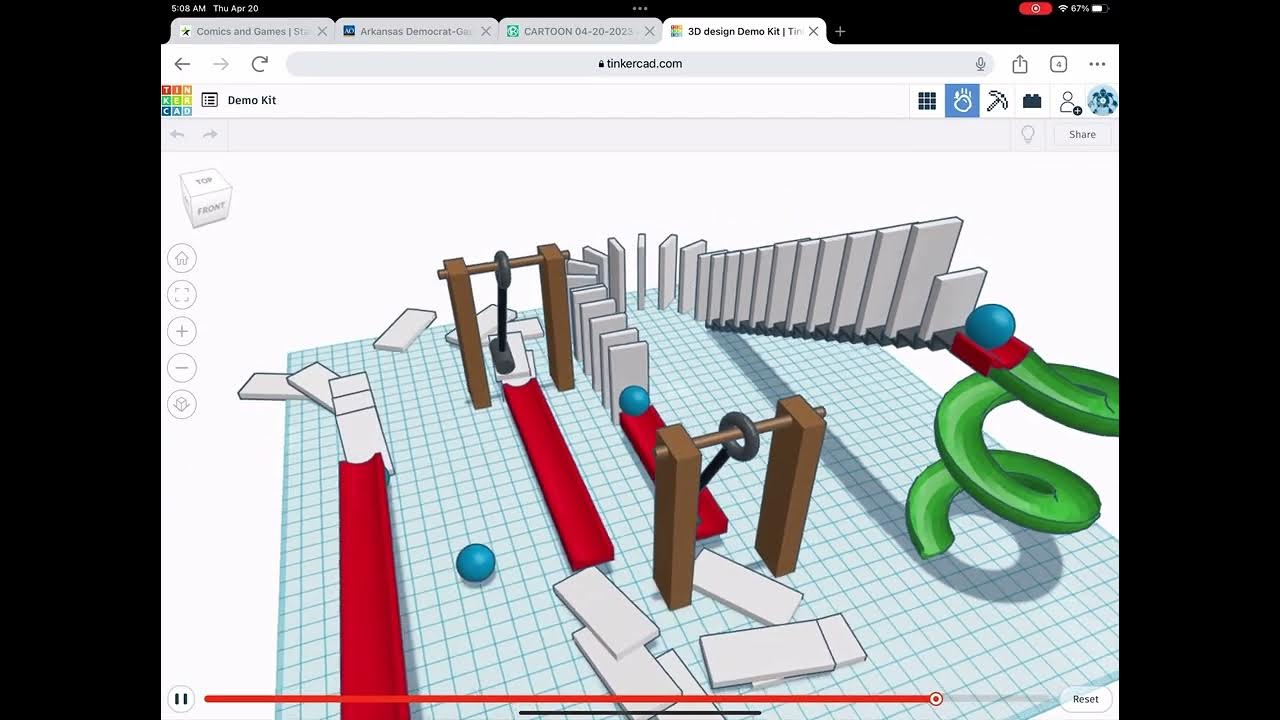Go forward in the browser

point(221,64)
